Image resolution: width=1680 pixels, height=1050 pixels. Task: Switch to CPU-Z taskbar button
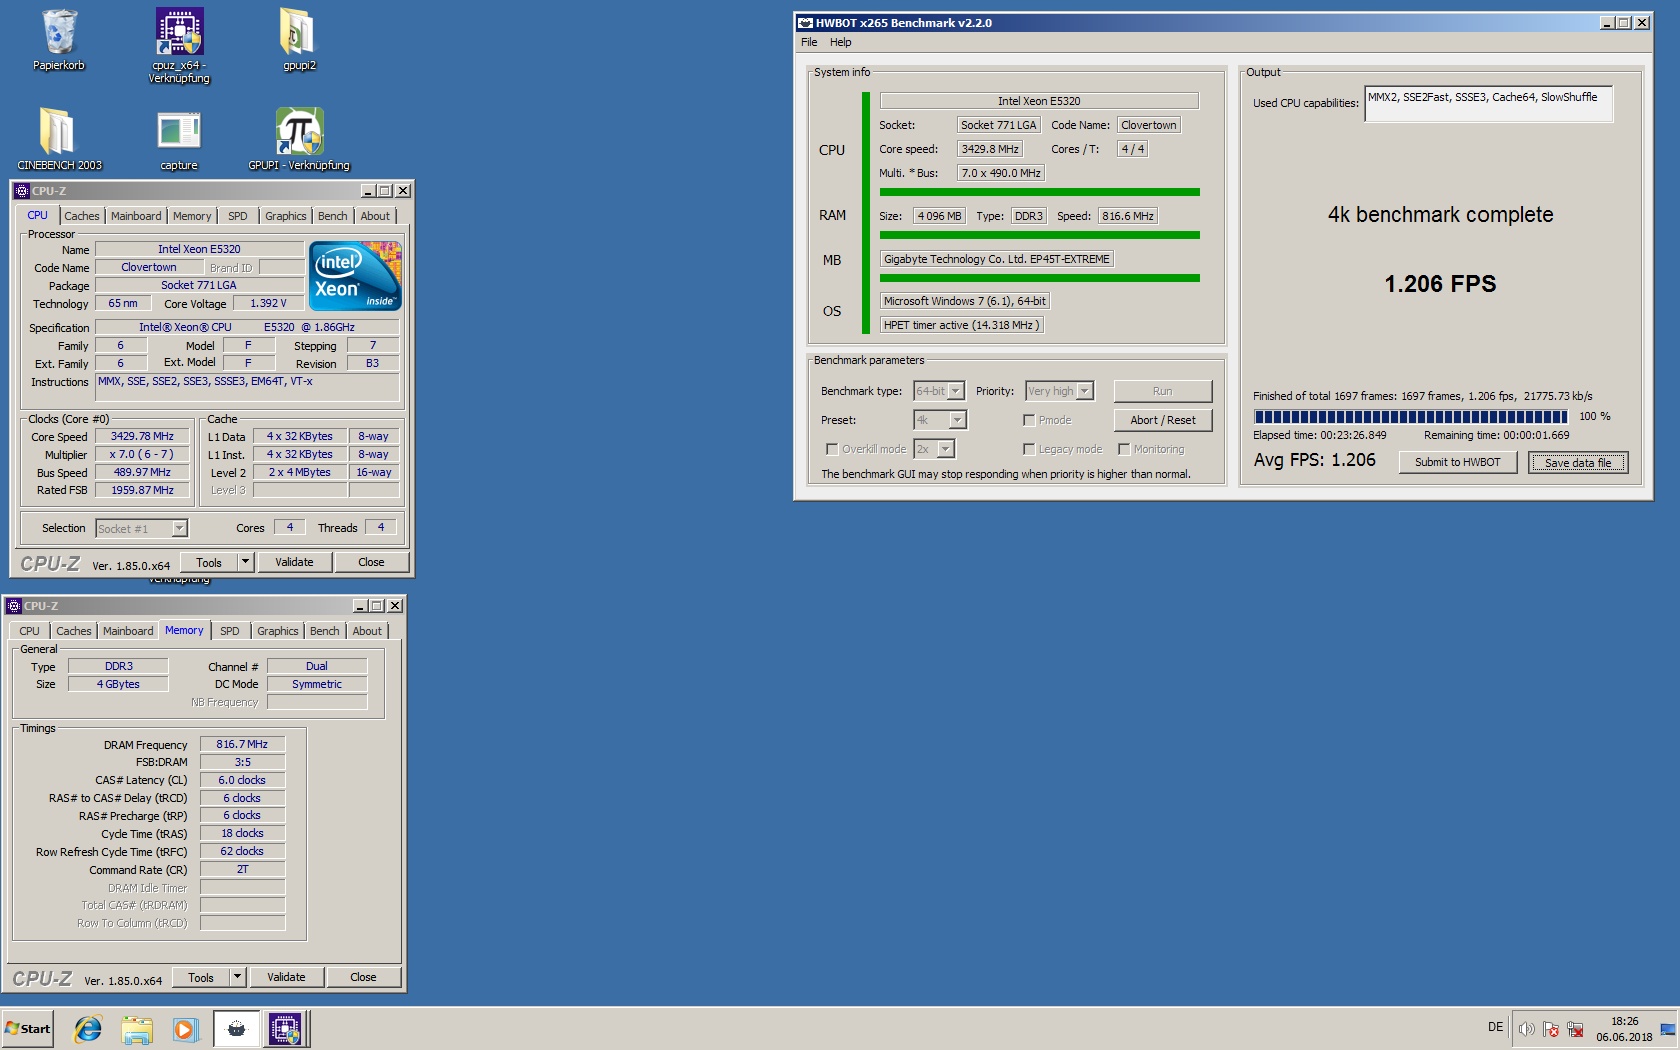click(285, 1028)
